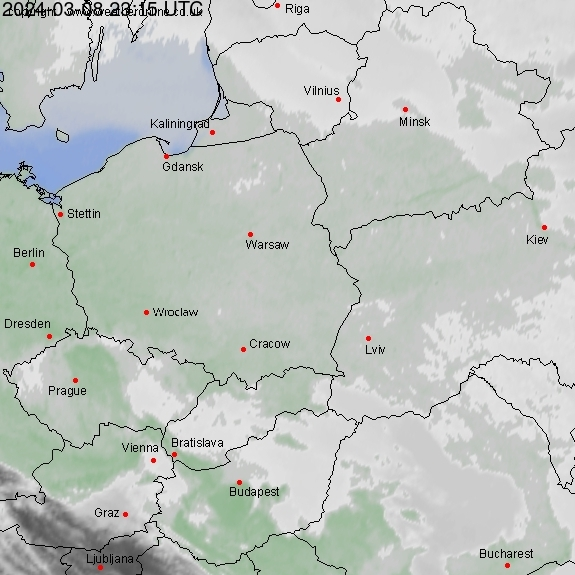Click the red dot marking Kiev
This screenshot has height=575, width=575.
[544, 227]
